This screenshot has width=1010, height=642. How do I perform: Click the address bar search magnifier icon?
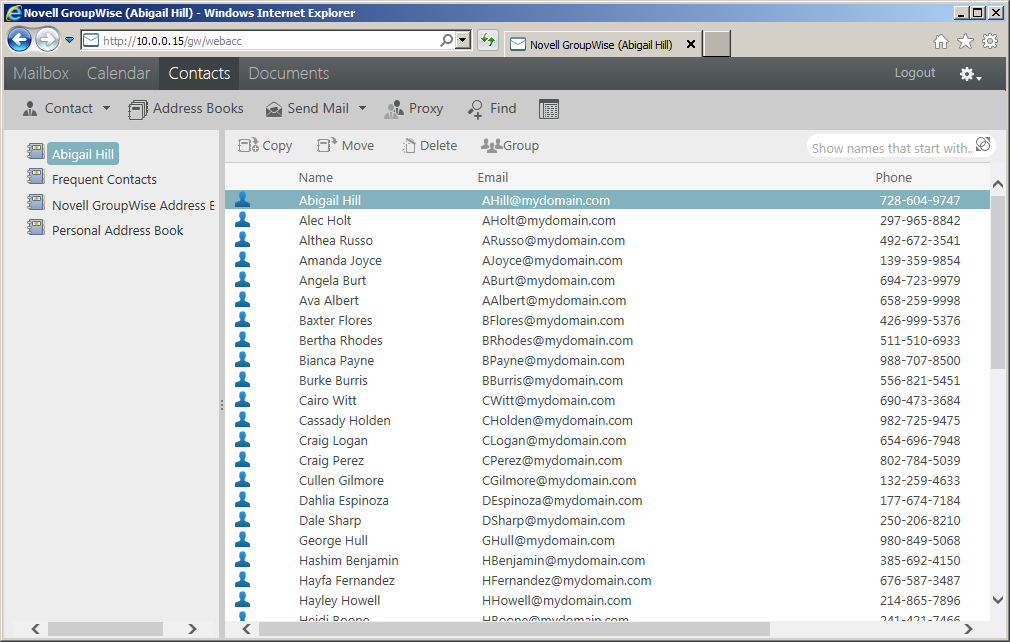coord(446,41)
